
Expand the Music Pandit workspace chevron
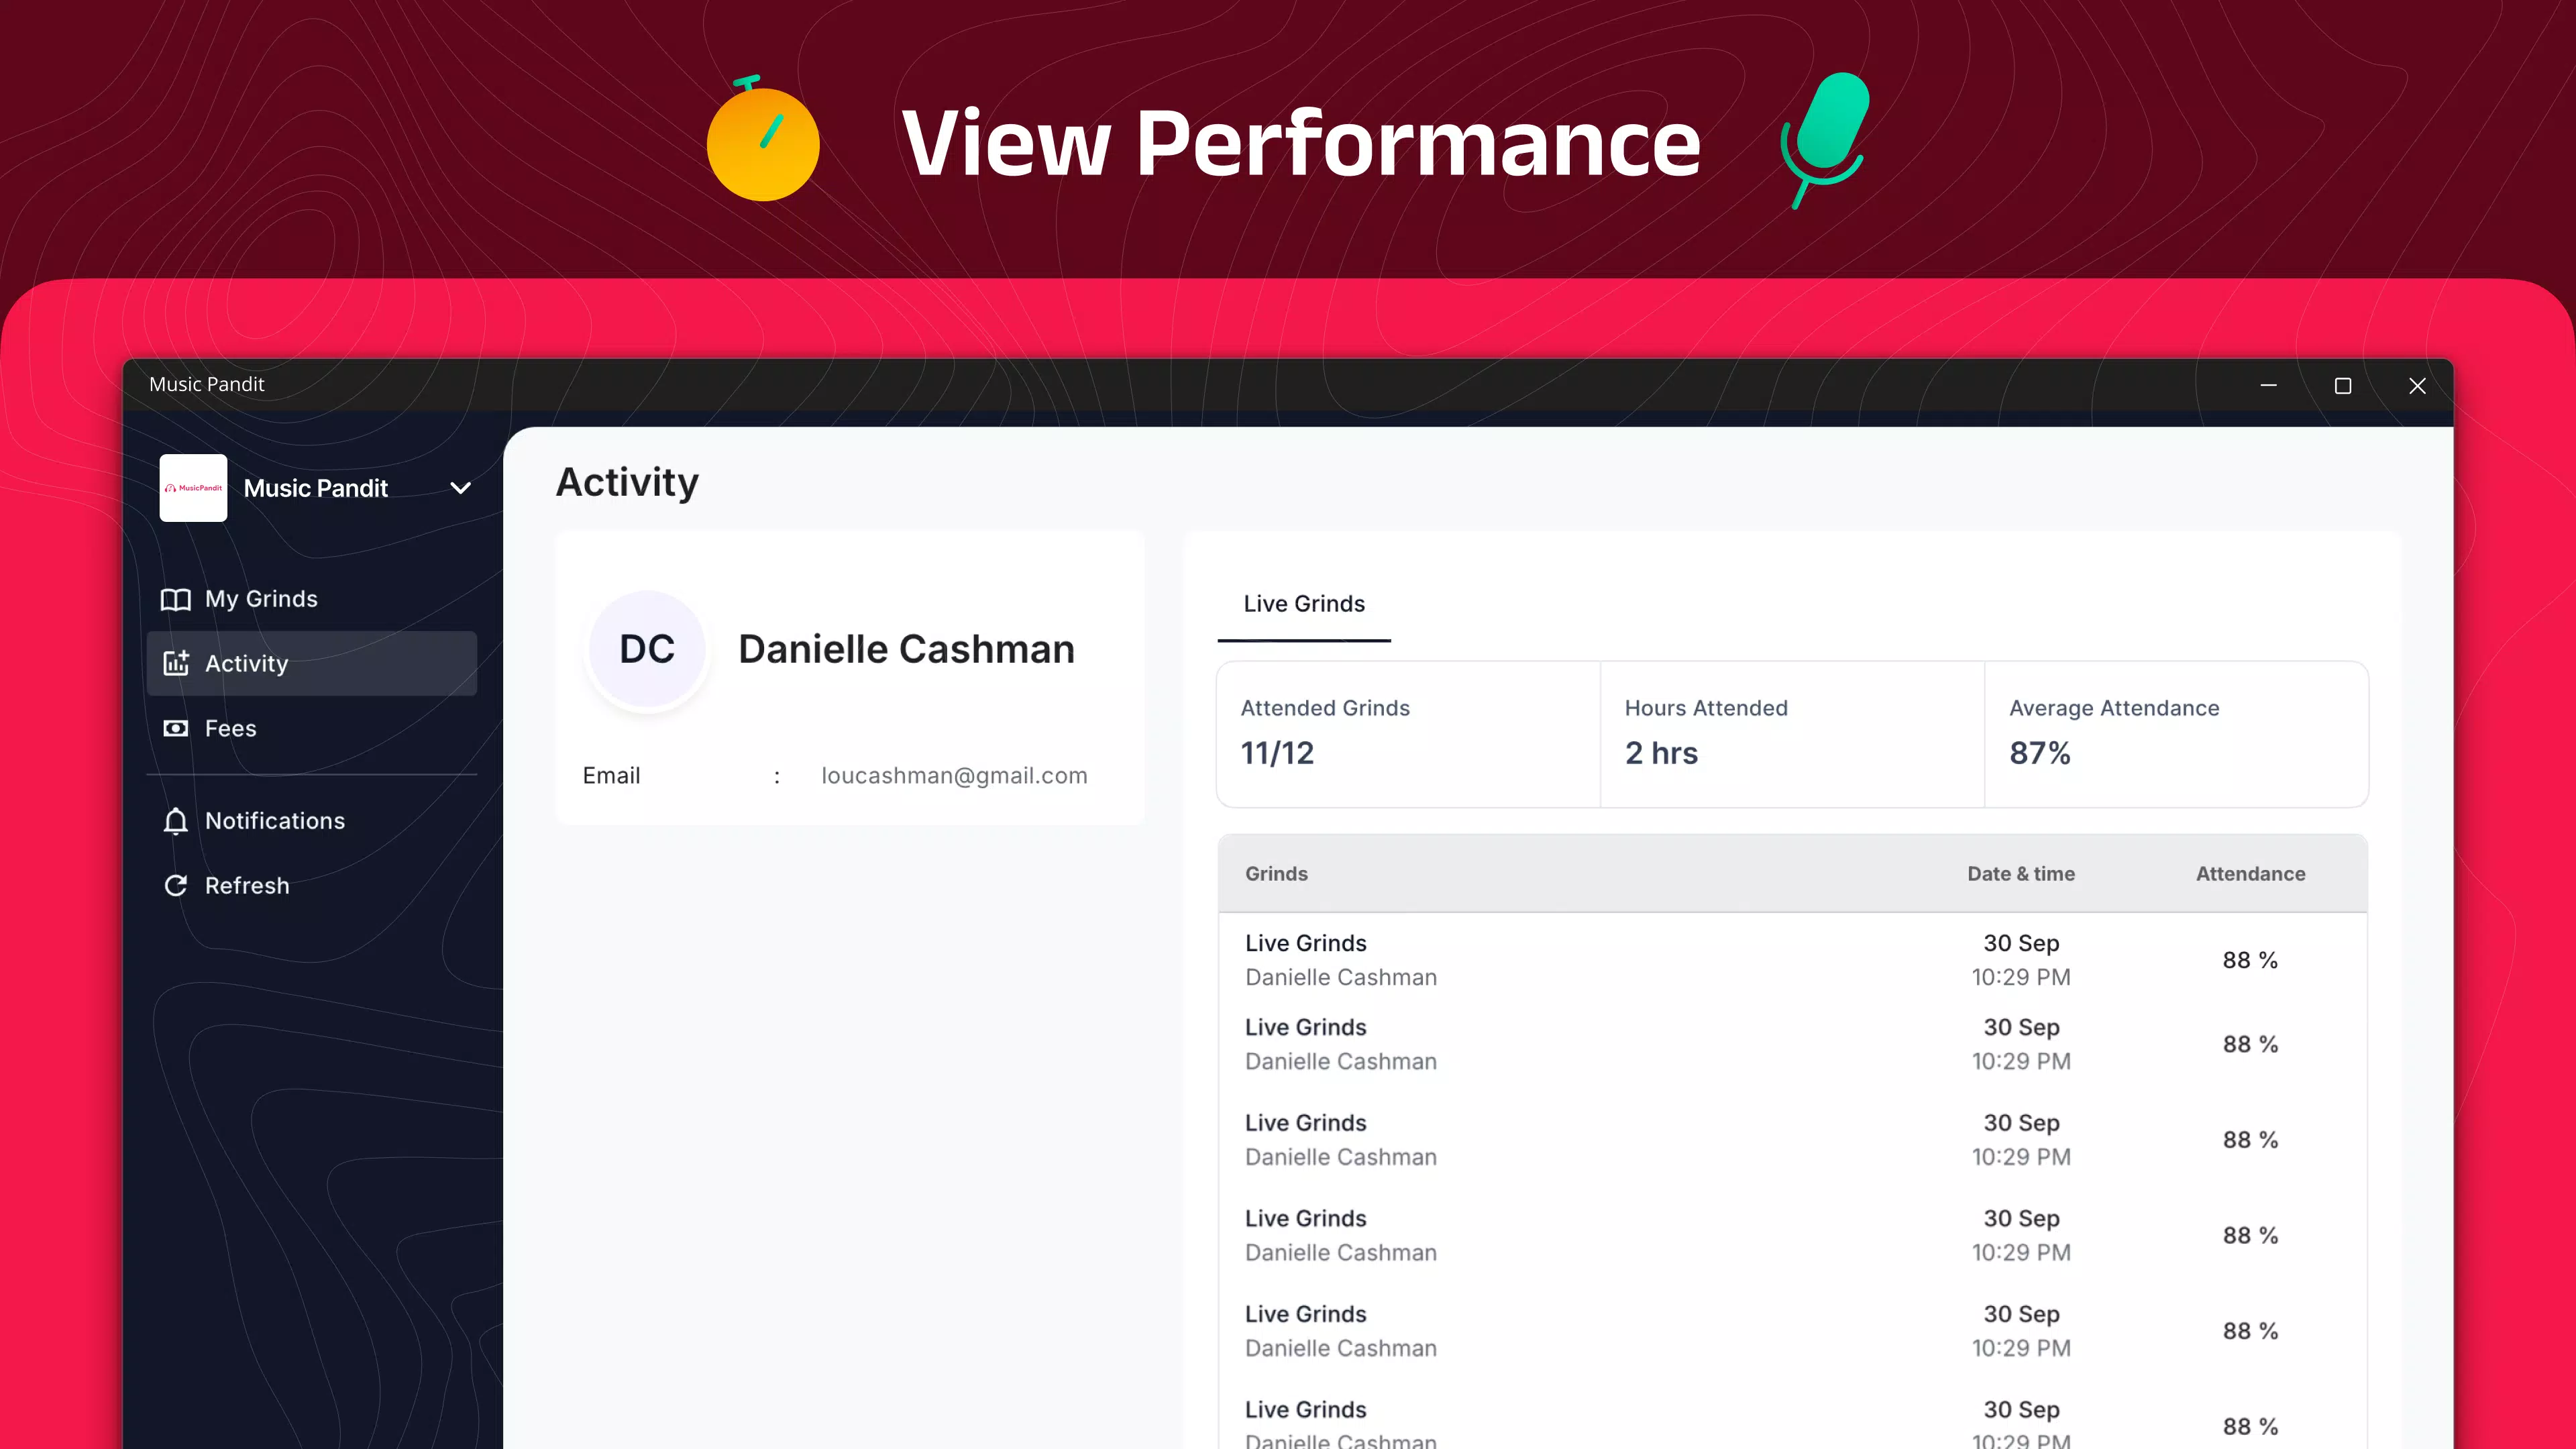coord(460,488)
